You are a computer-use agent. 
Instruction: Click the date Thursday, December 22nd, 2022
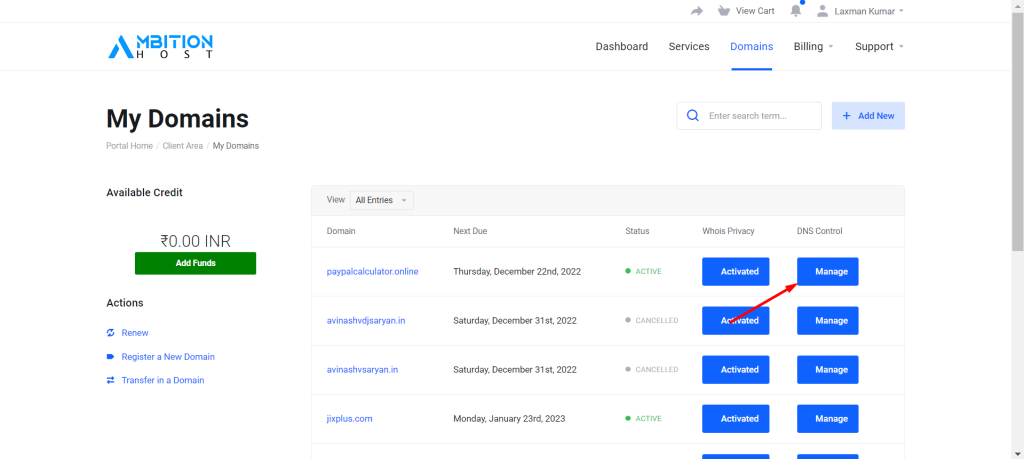pos(517,272)
